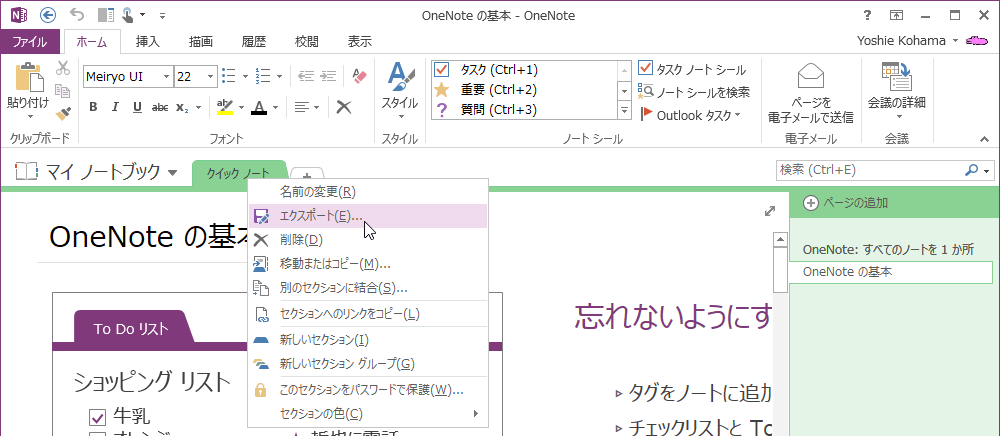Click the 検索 (Ctrl+E) search box

tap(869, 170)
